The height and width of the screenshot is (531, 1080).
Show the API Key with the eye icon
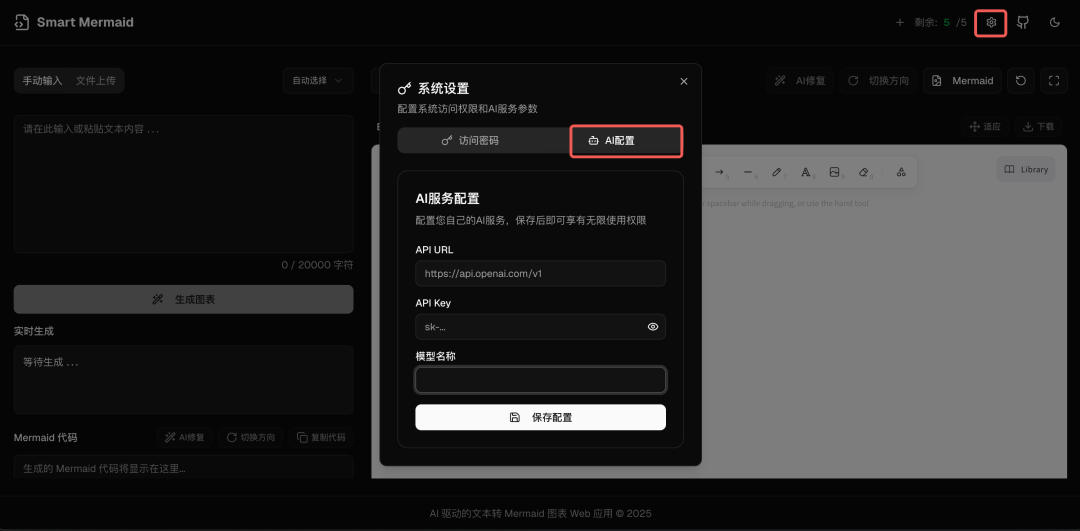click(x=653, y=327)
